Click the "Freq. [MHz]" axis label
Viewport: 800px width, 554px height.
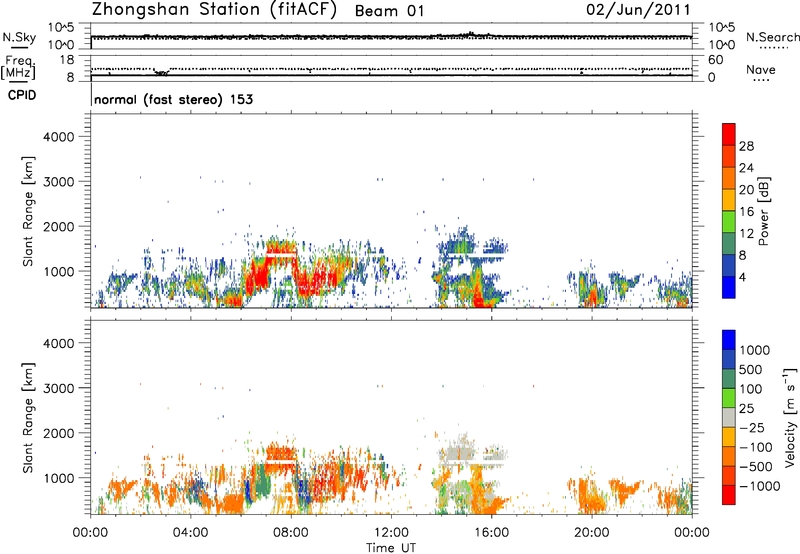19,68
